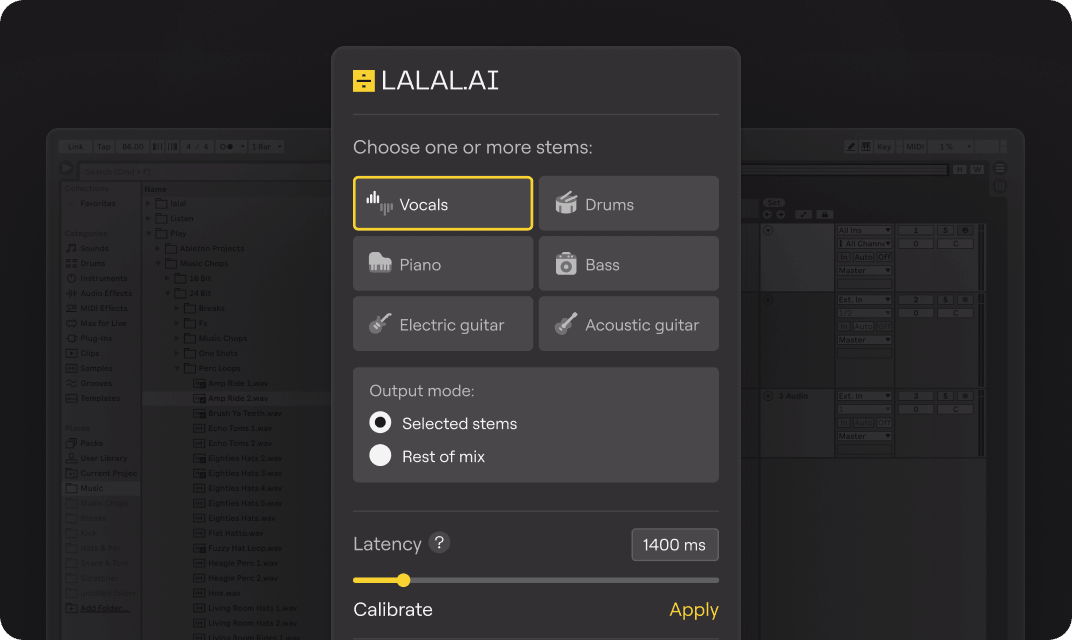
Task: Click the Latency slider handle
Action: 403,580
